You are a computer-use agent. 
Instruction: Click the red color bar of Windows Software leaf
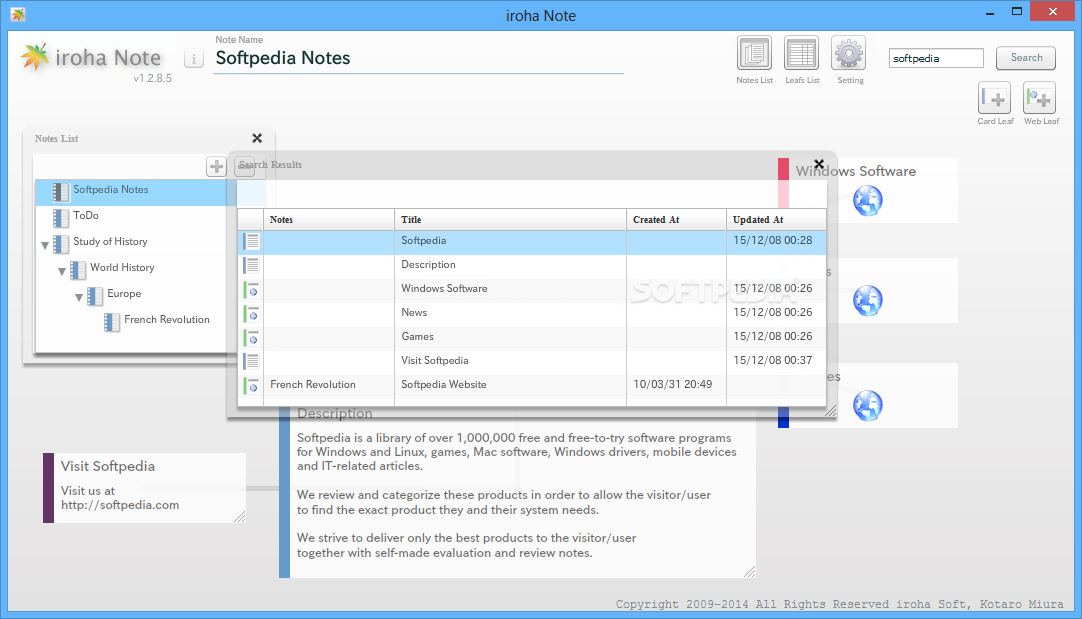click(783, 183)
